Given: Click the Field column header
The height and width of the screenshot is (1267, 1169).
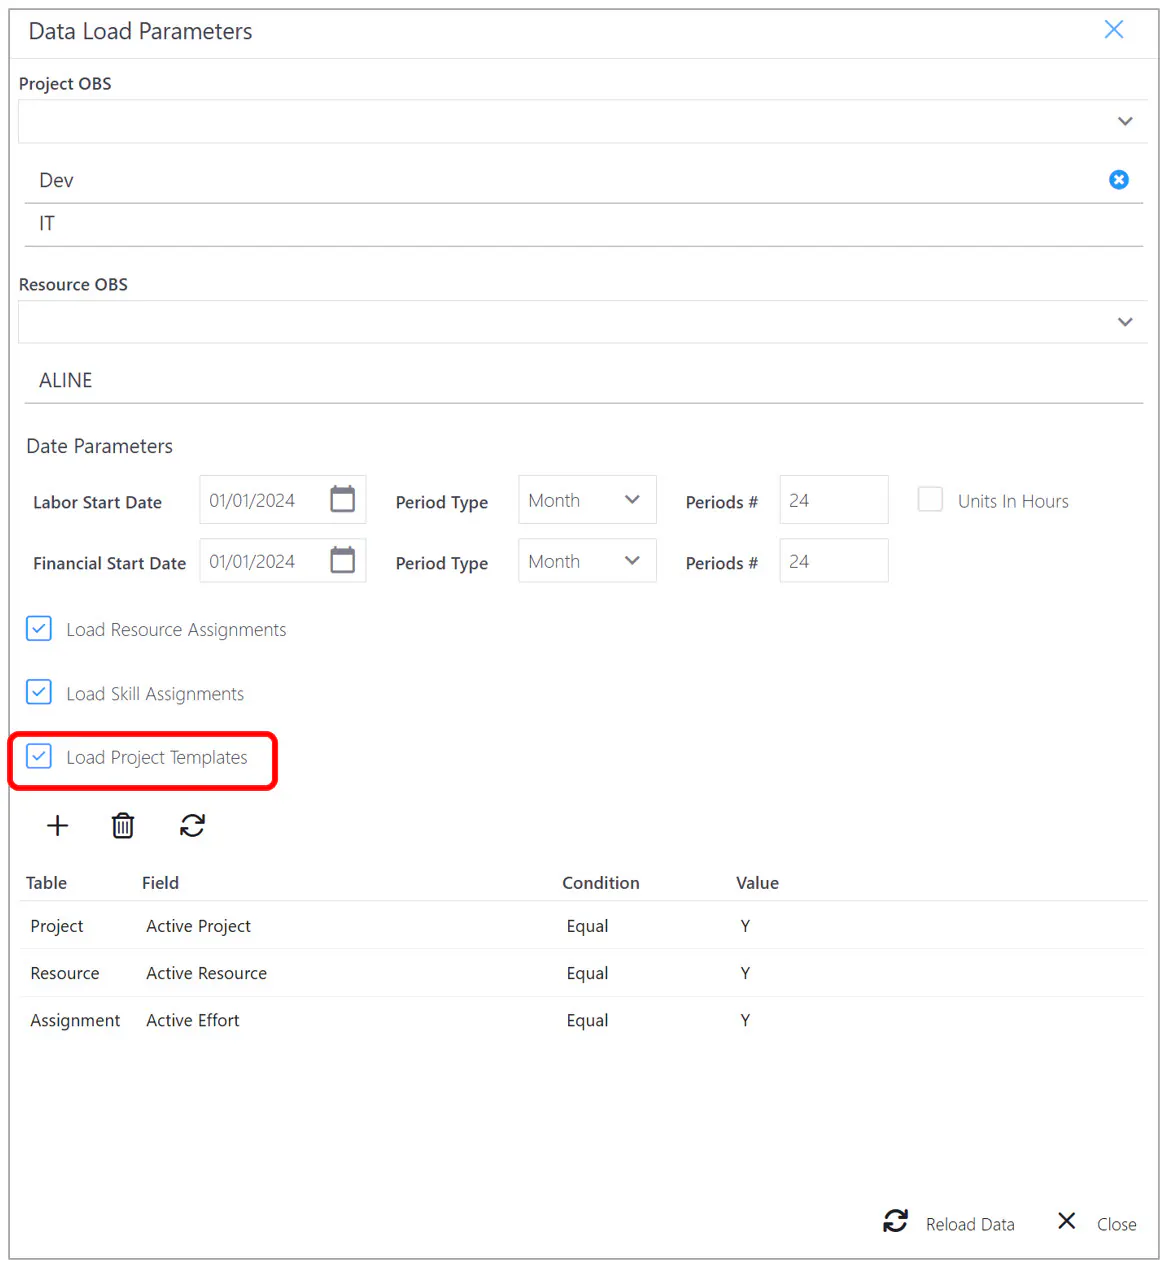Looking at the screenshot, I should 160,883.
